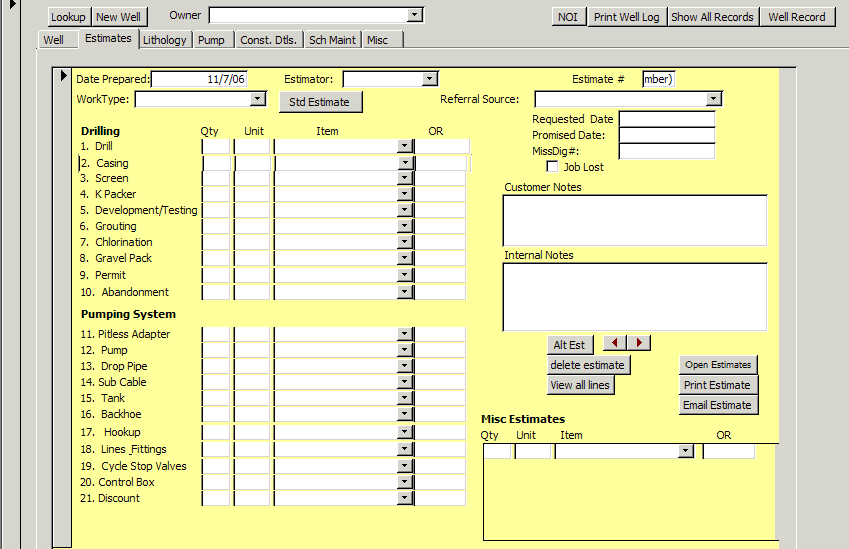Click the New Well button
The height and width of the screenshot is (549, 849).
[x=118, y=17]
